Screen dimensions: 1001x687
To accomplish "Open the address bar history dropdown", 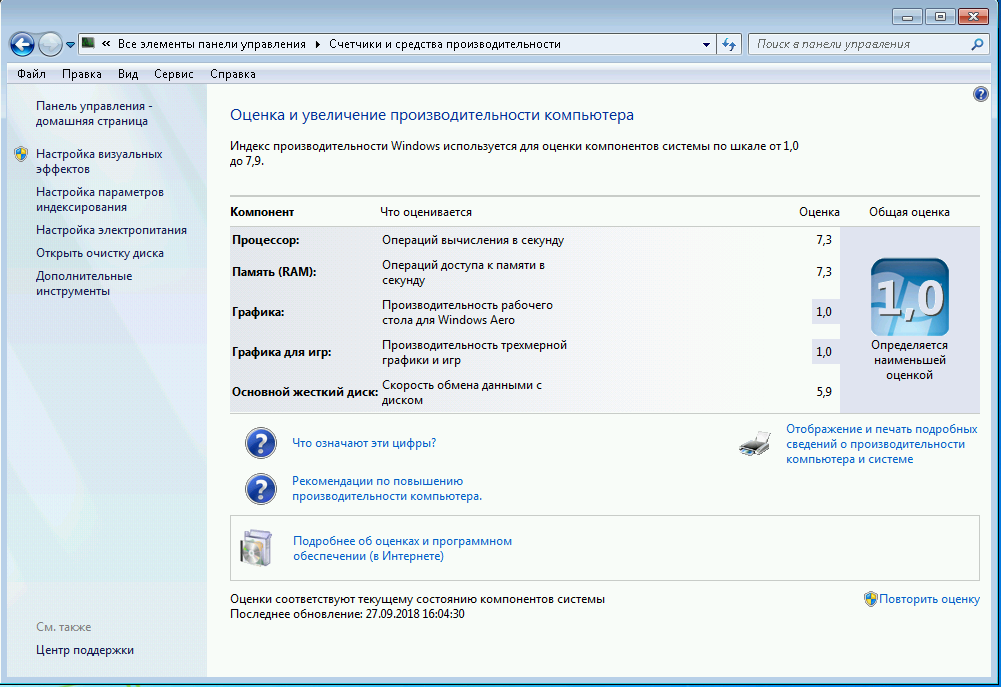I will point(706,45).
